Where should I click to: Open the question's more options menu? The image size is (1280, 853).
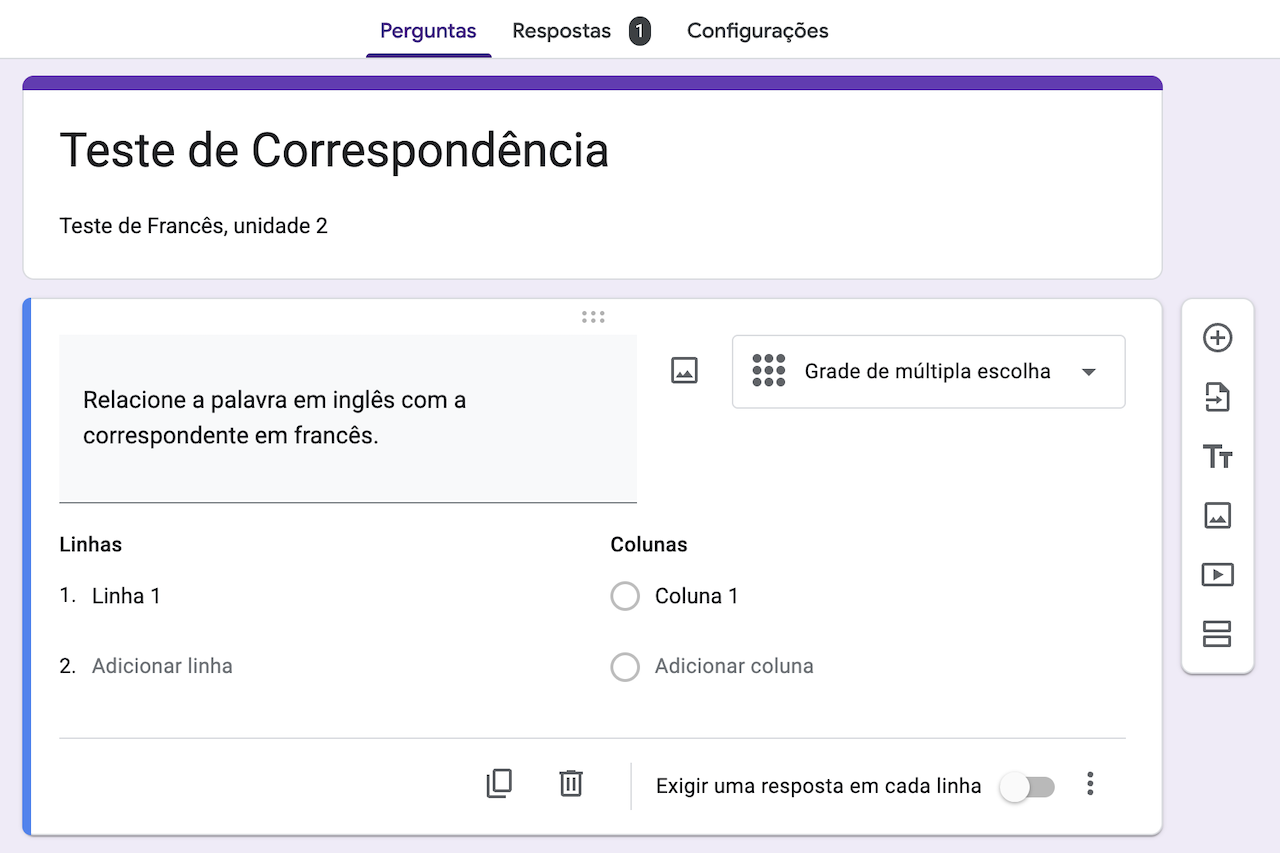coord(1090,785)
